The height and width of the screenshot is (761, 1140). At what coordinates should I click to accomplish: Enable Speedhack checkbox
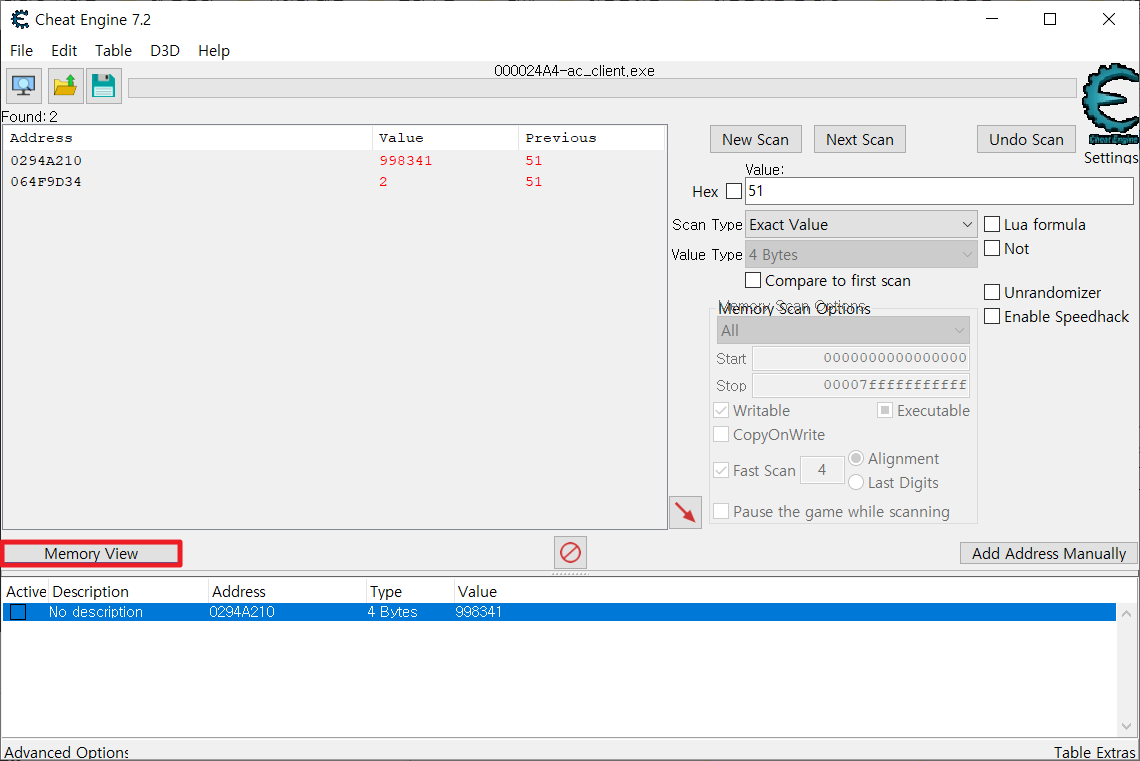(x=992, y=316)
